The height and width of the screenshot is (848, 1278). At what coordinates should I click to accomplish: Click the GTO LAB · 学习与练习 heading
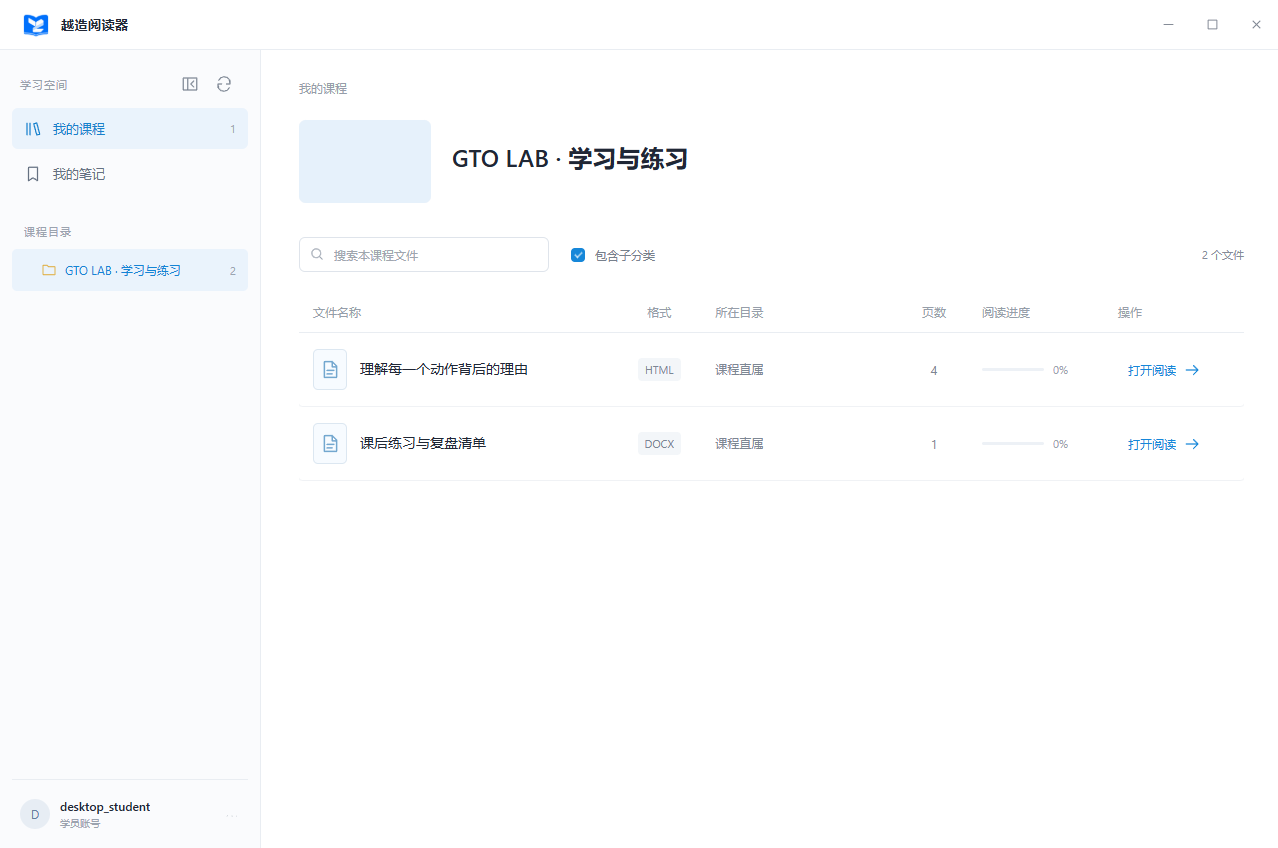[570, 159]
